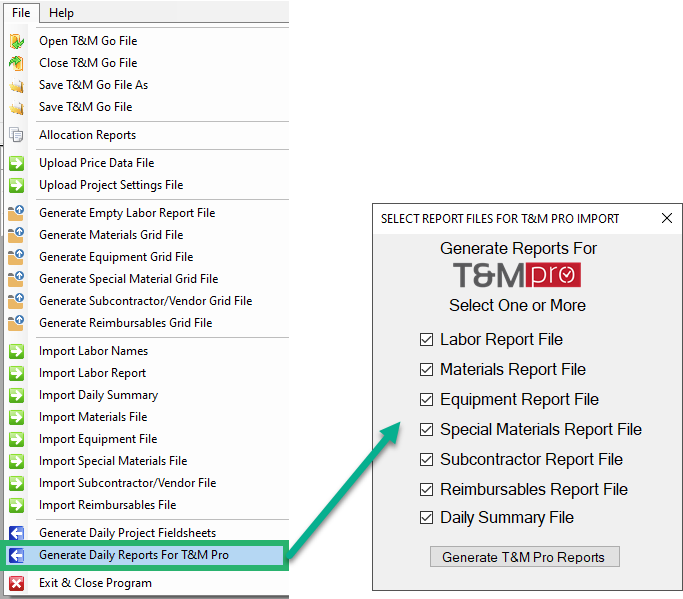
Task: Open the File menu
Action: [21, 13]
